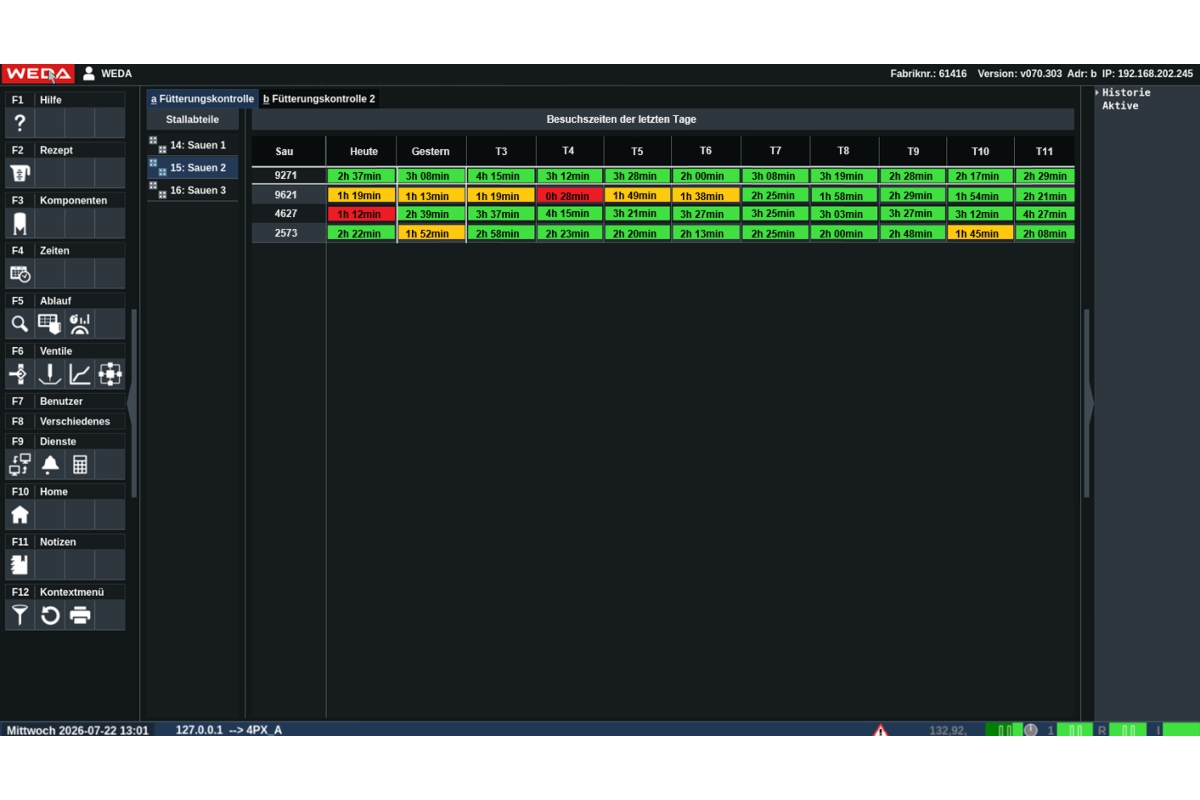This screenshot has height=800, width=1200.
Task: Click the red WEDA logo
Action: point(37,73)
